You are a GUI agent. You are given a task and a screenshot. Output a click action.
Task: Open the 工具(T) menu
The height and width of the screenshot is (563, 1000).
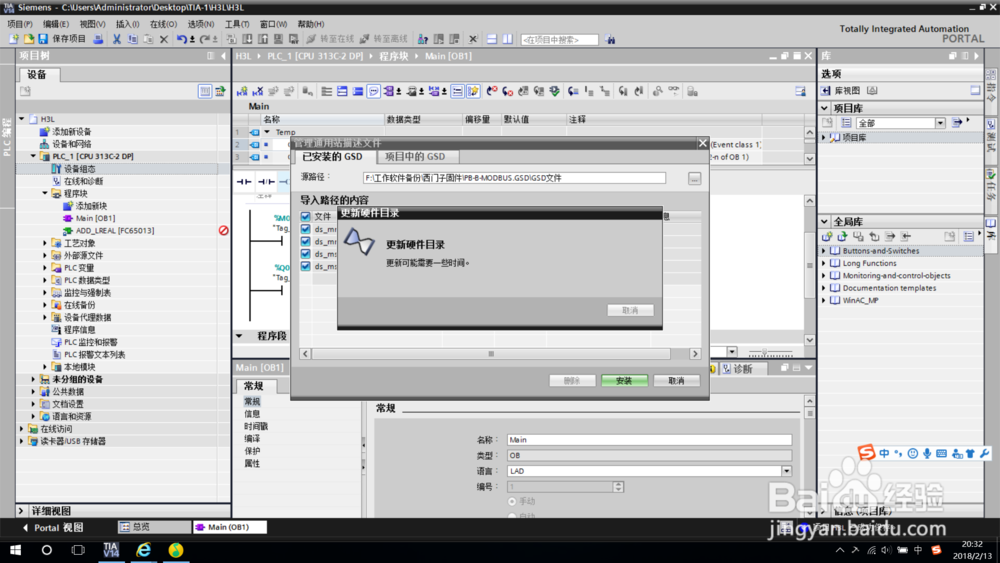tap(237, 24)
